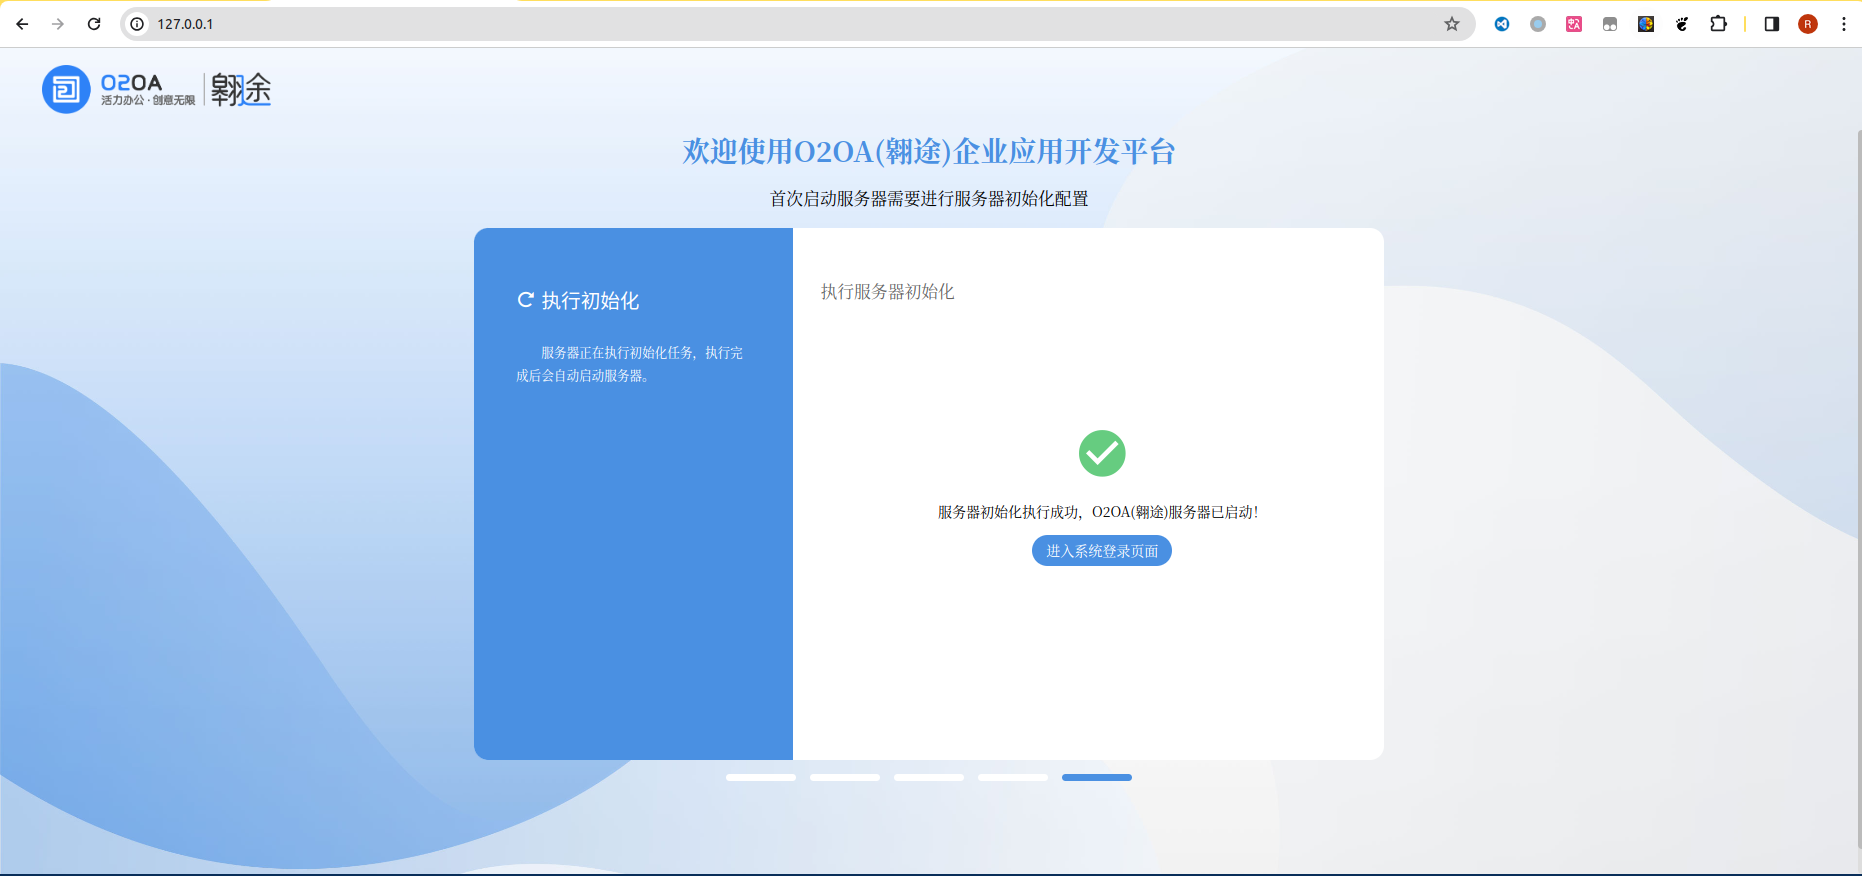Open the profile avatar R menu
1862x876 pixels.
(1808, 24)
